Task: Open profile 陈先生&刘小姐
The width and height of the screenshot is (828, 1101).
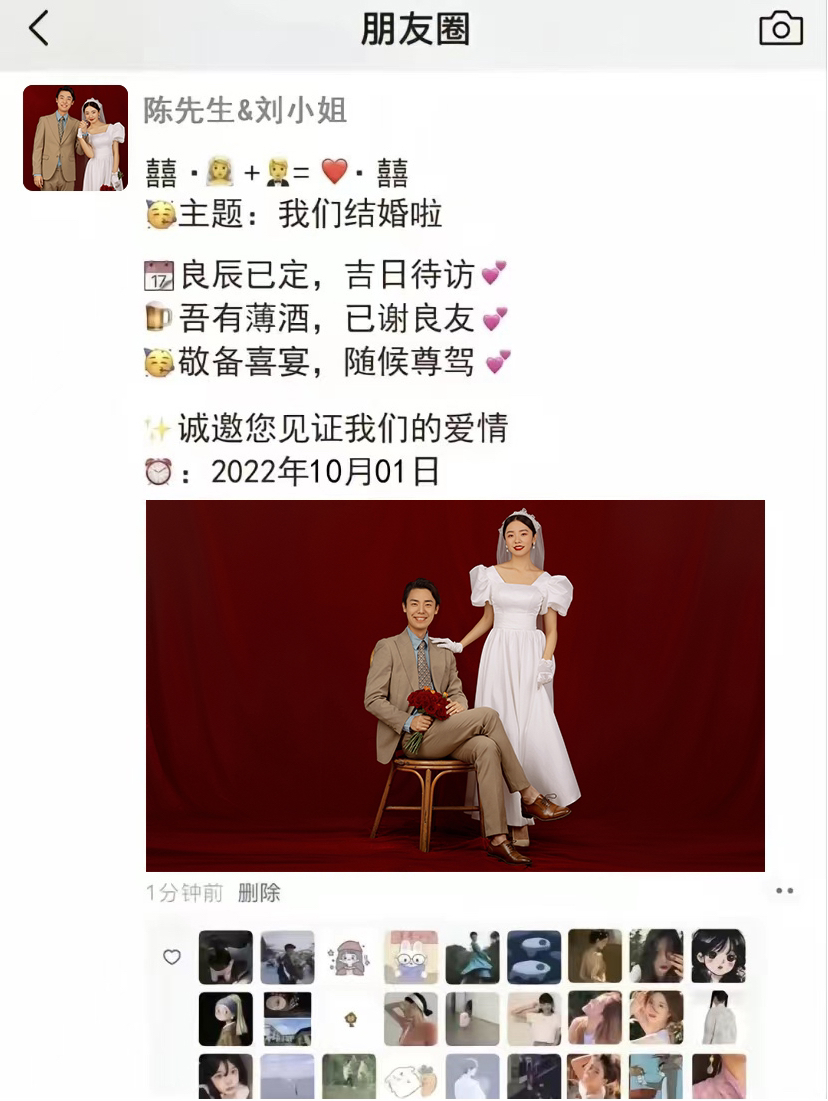Action: click(x=245, y=110)
